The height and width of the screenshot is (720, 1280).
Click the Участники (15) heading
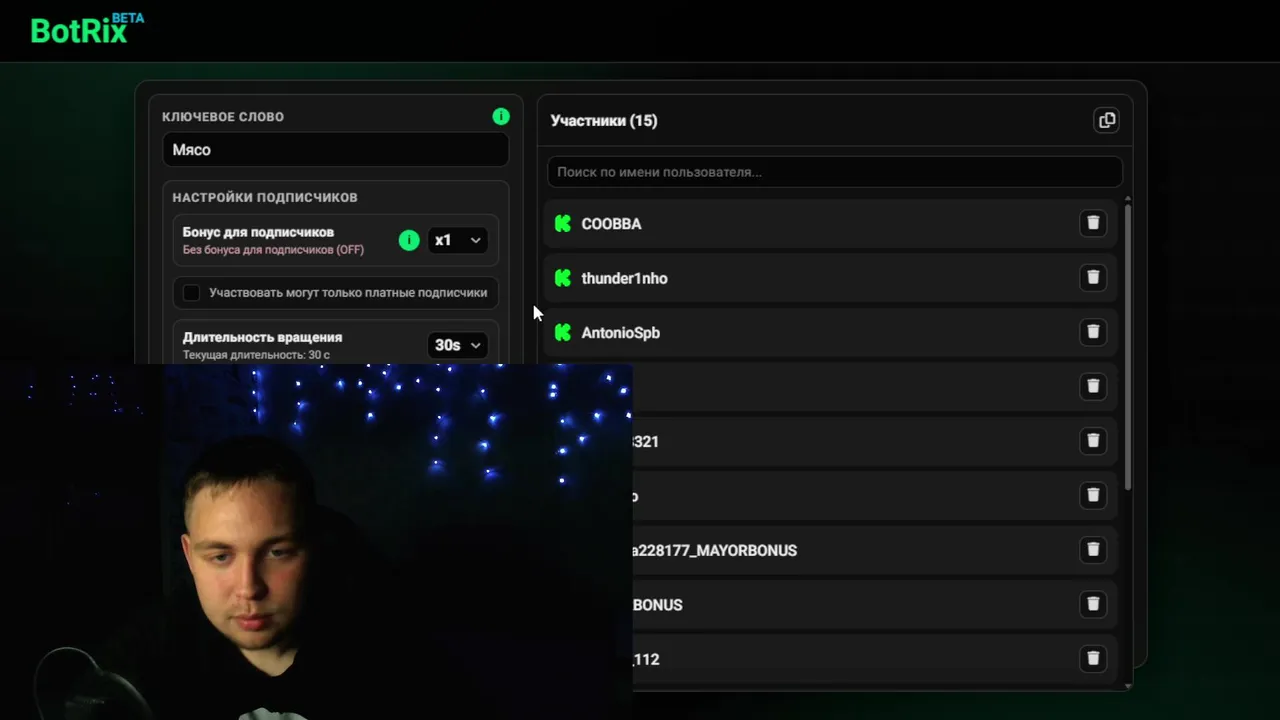(604, 121)
